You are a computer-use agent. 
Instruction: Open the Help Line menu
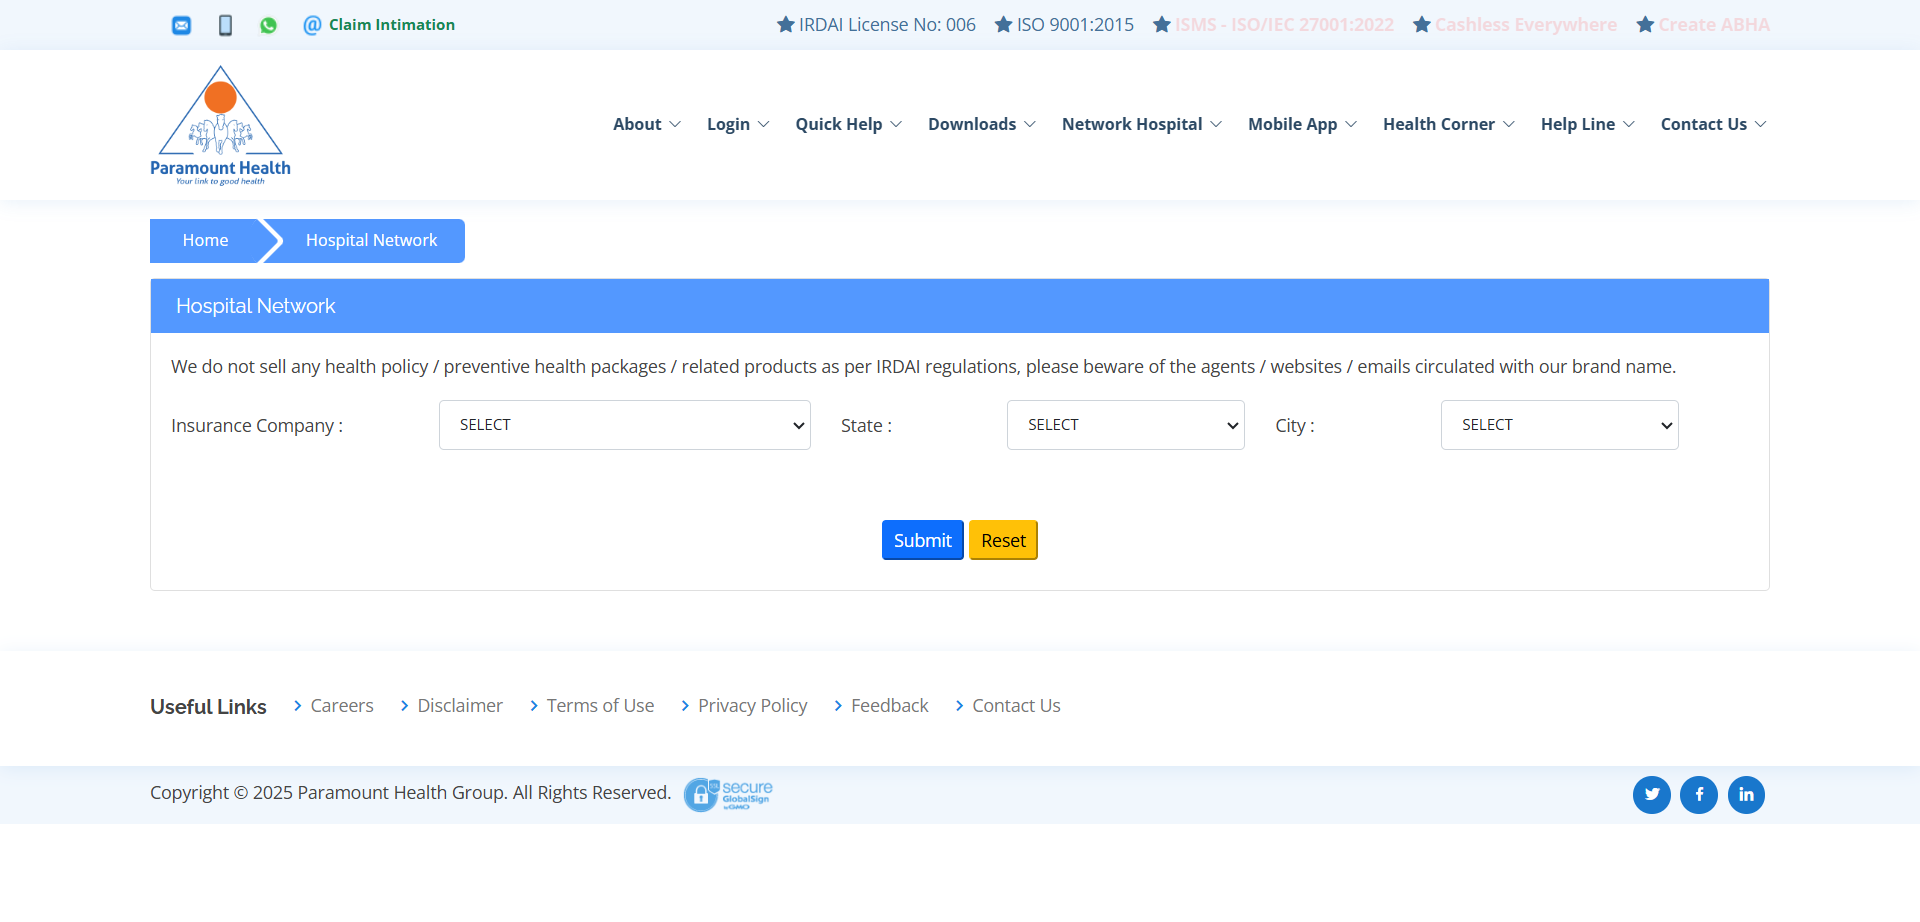coord(1588,124)
